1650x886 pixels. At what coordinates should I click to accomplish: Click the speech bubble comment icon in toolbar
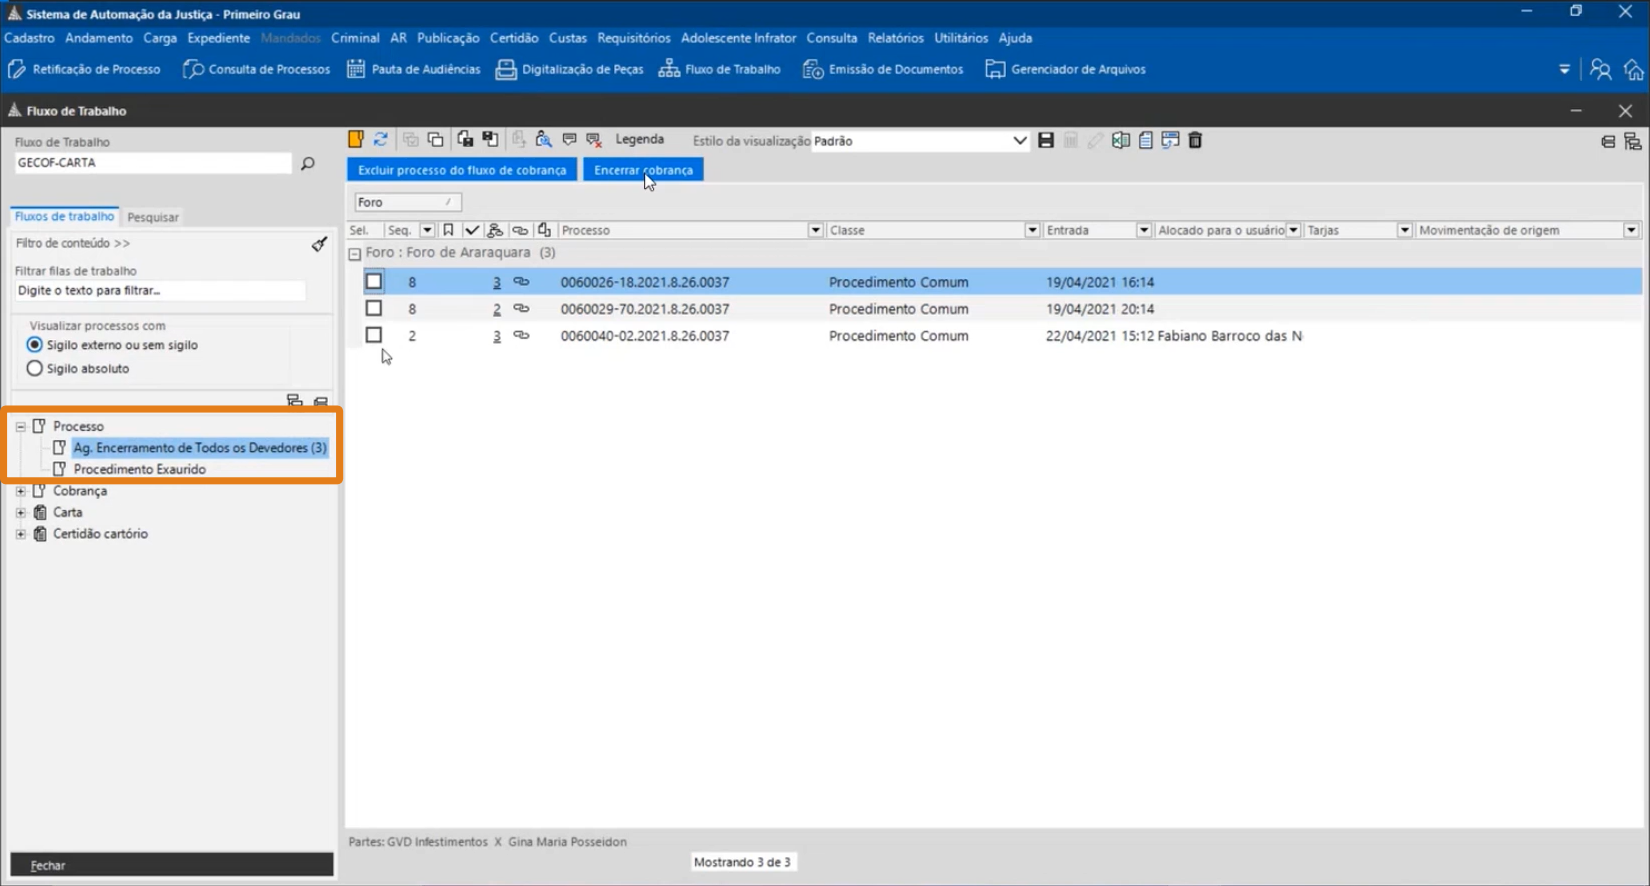click(x=569, y=140)
